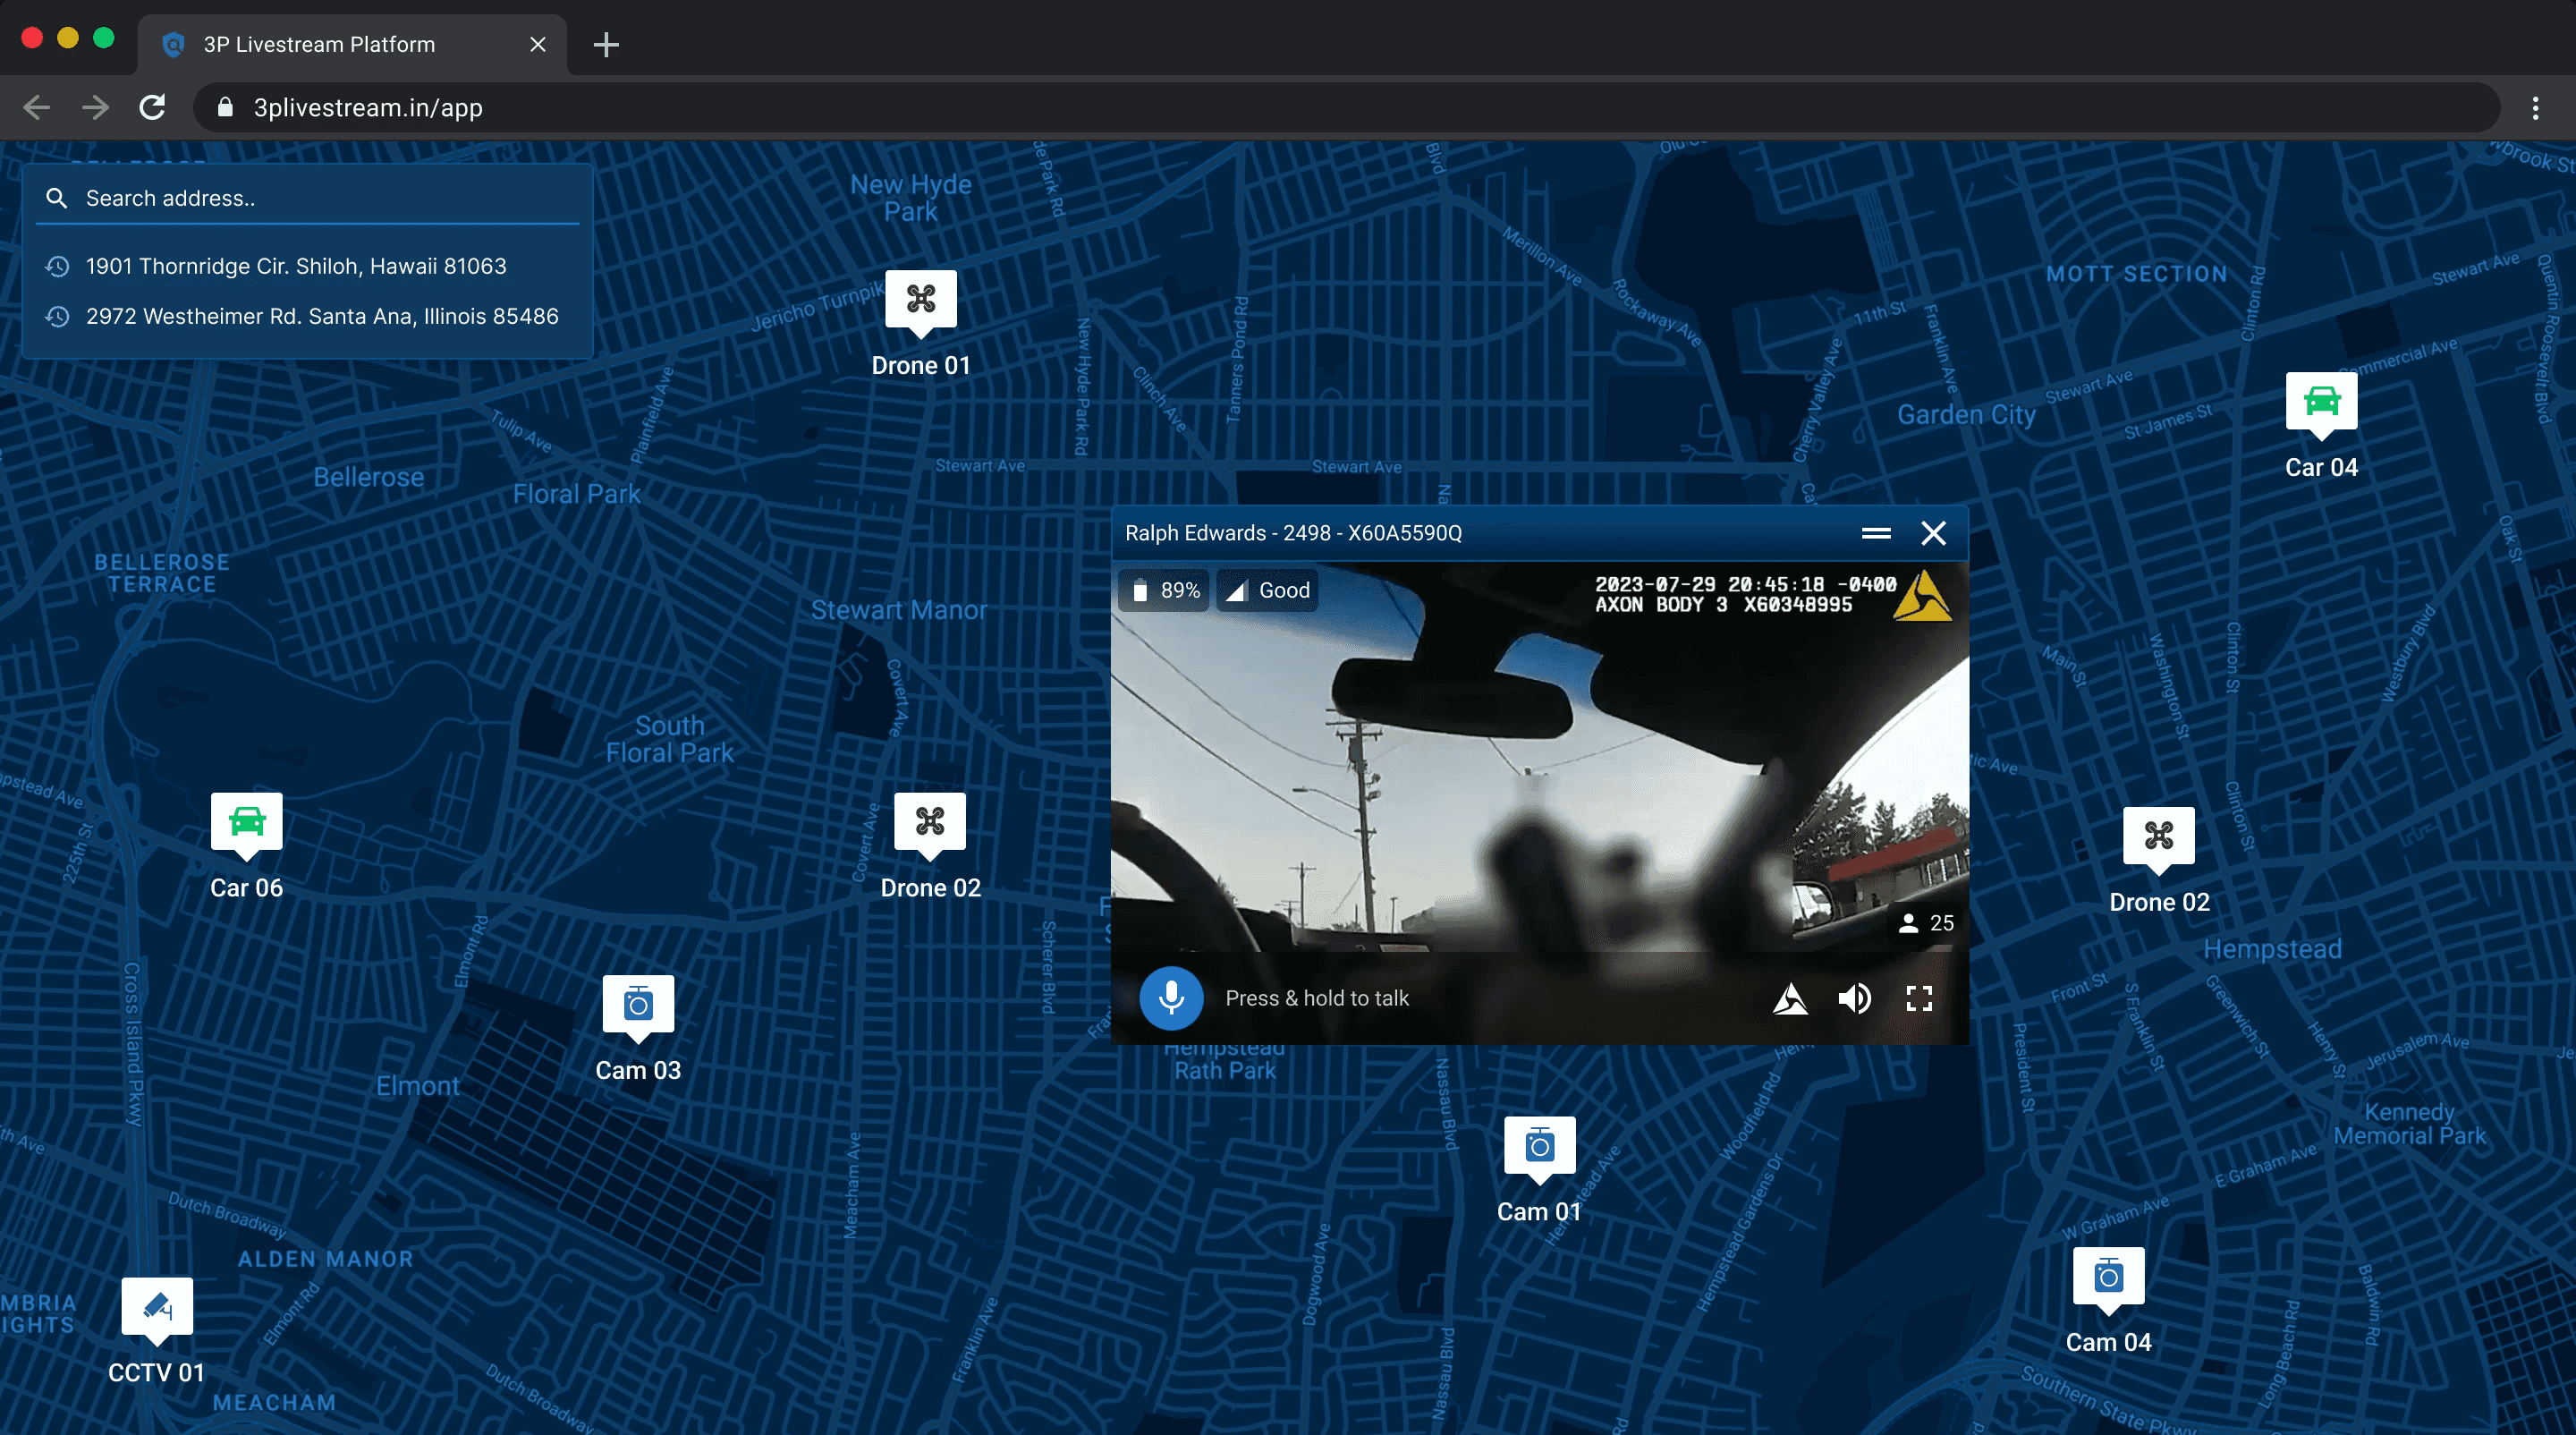Select the Cam 01 camera marker
Image resolution: width=2576 pixels, height=1435 pixels.
tap(1539, 1146)
